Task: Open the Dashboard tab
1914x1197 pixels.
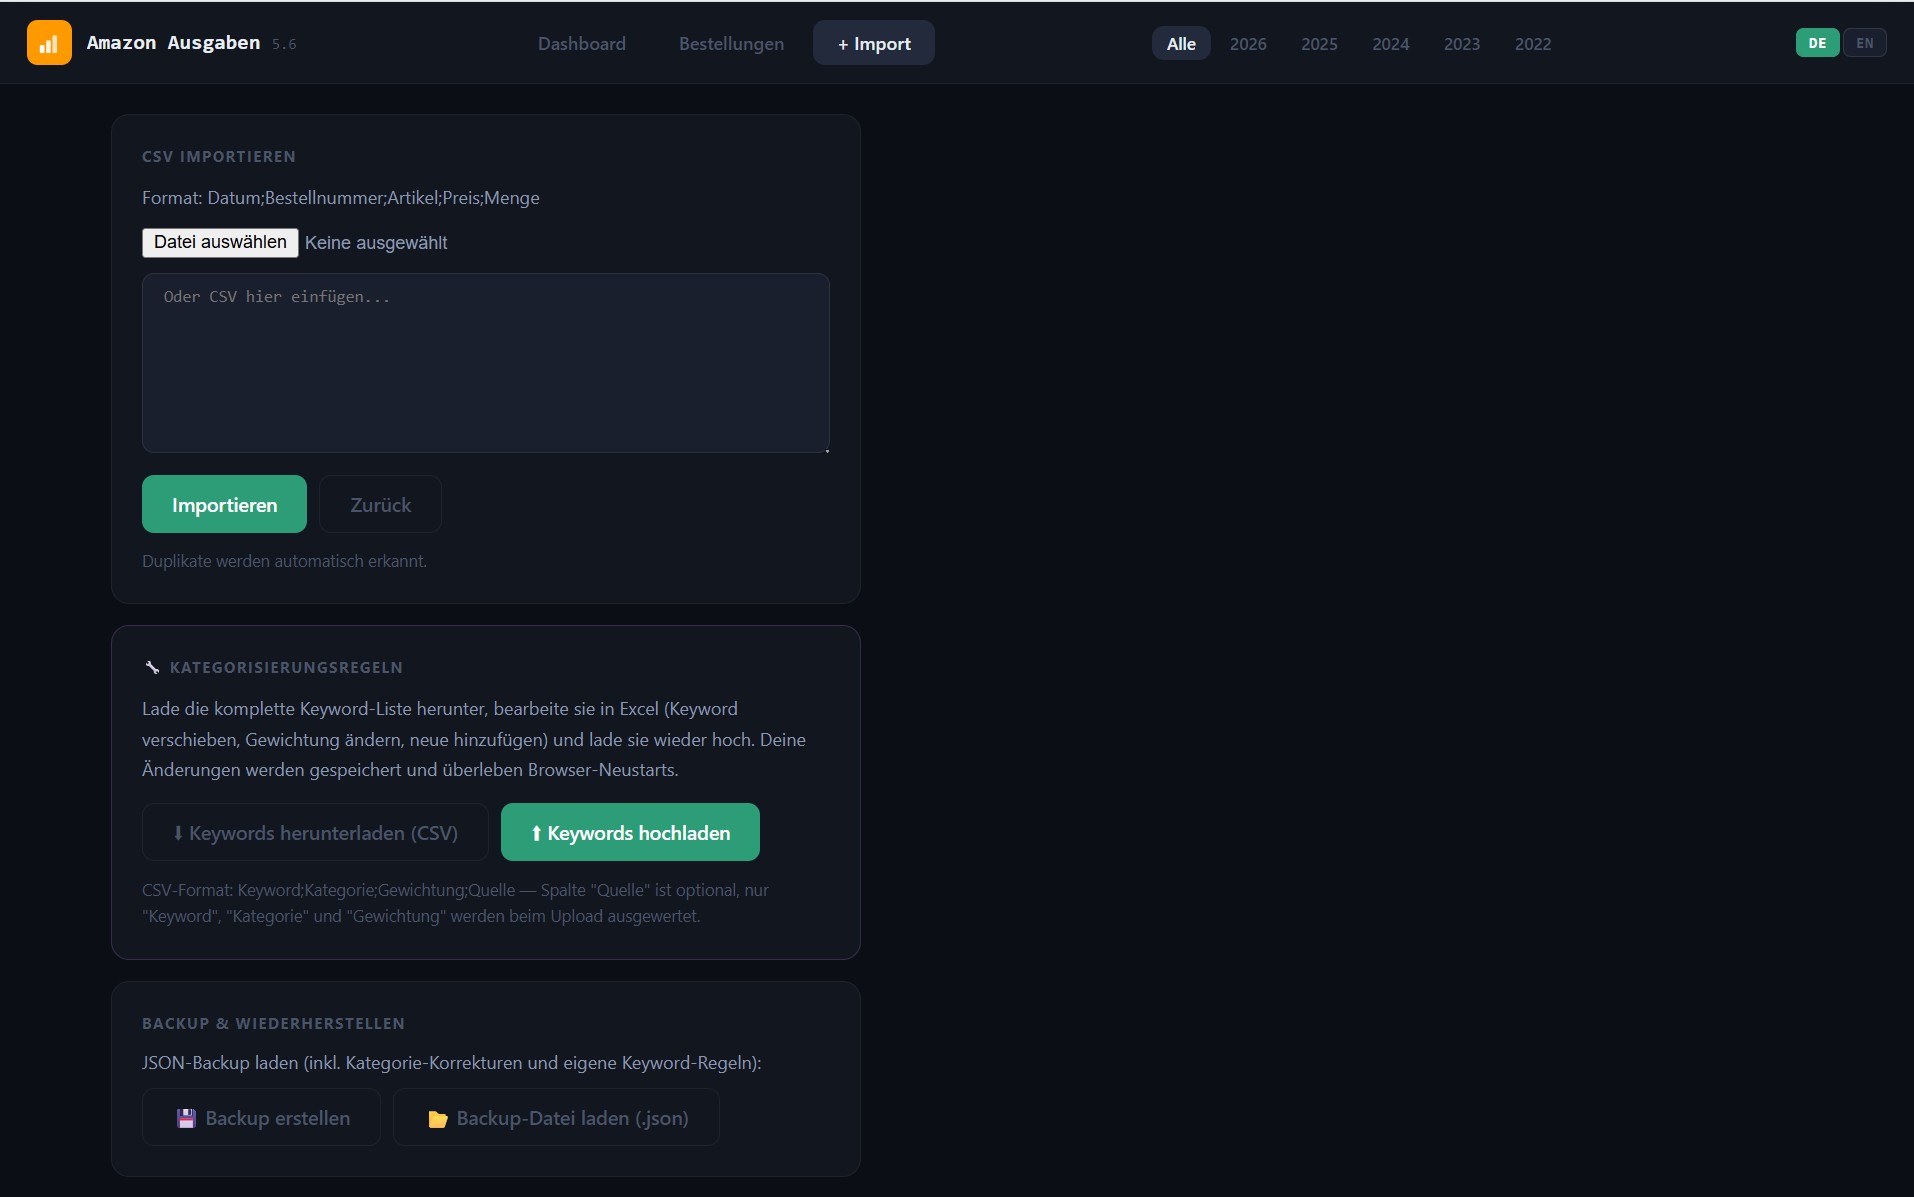Action: [x=582, y=43]
